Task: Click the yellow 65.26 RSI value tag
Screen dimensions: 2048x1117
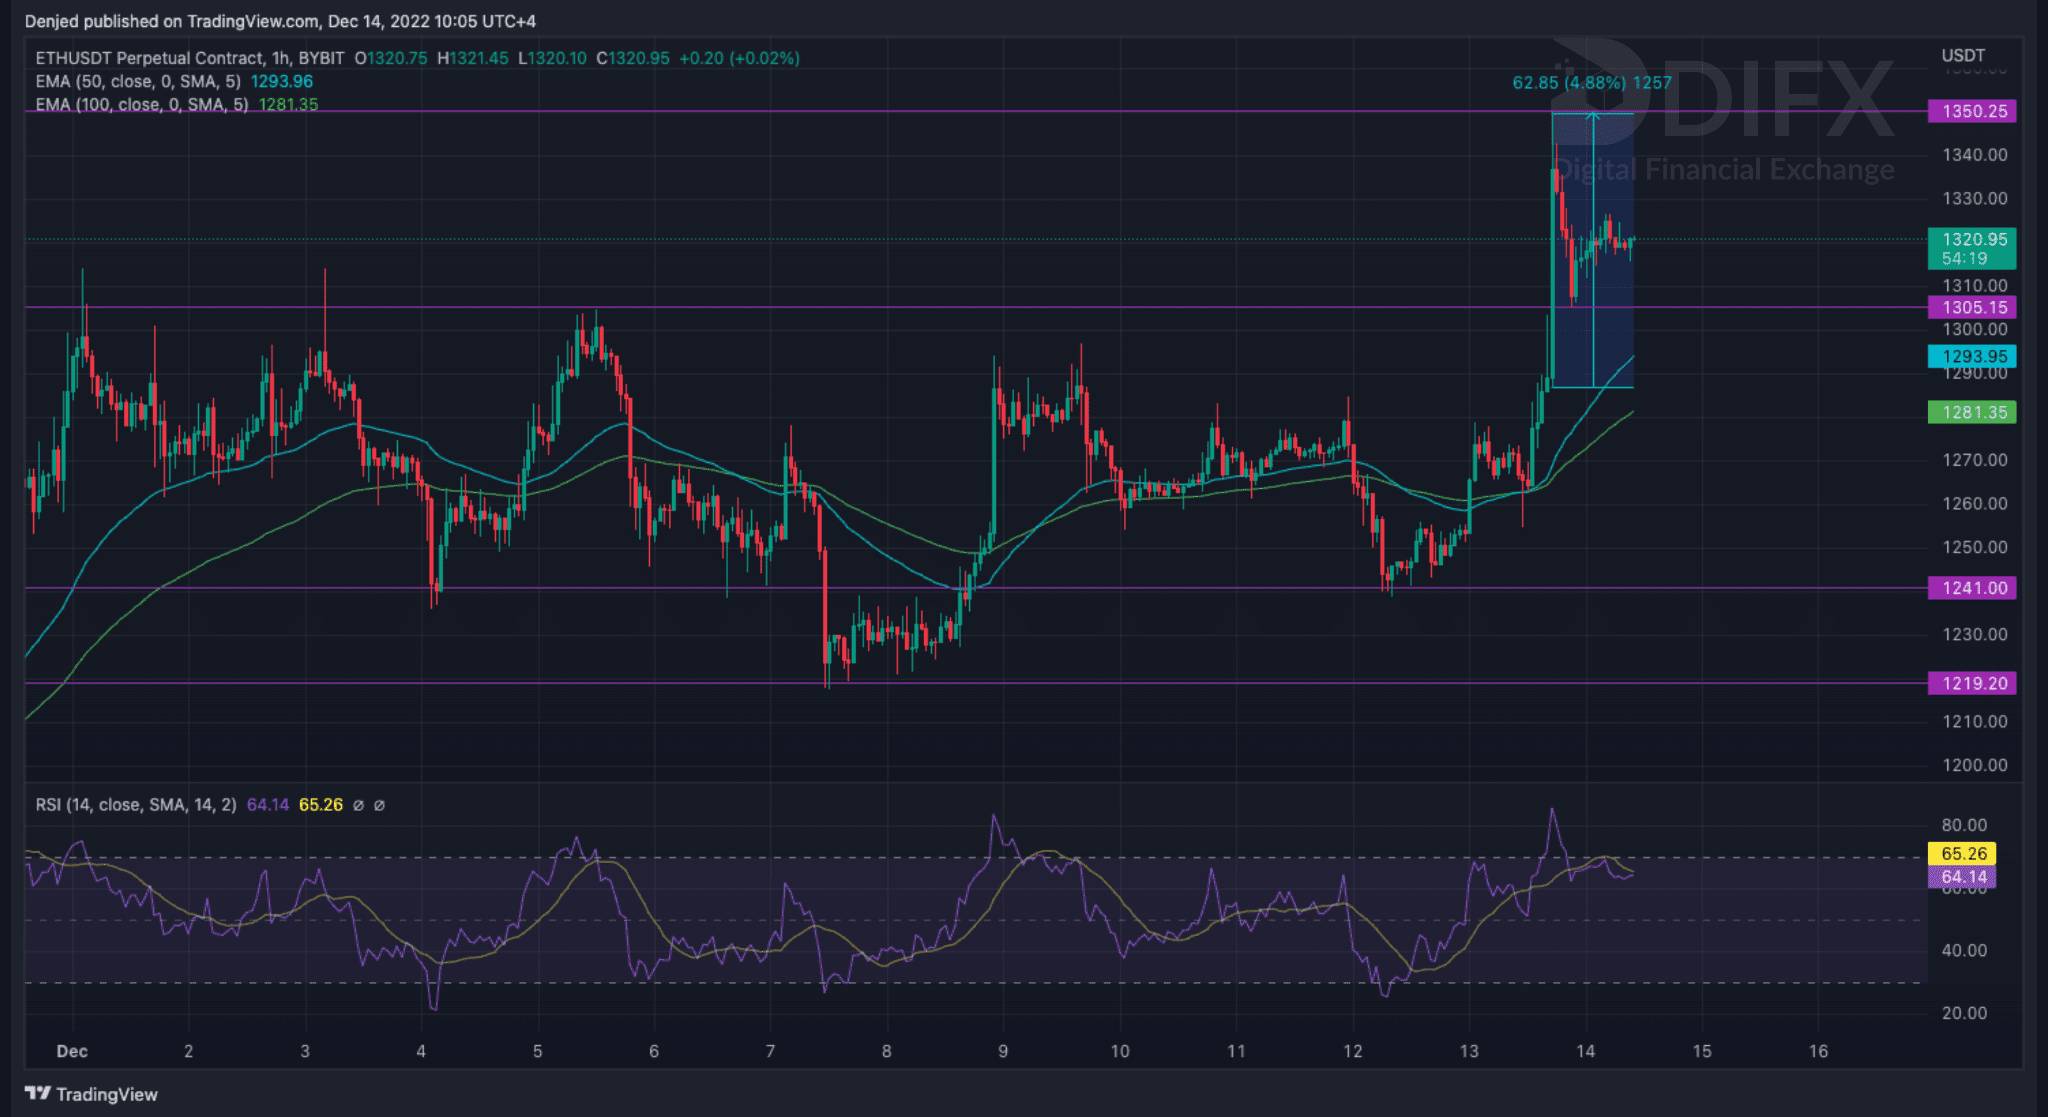Action: pyautogui.click(x=1962, y=853)
